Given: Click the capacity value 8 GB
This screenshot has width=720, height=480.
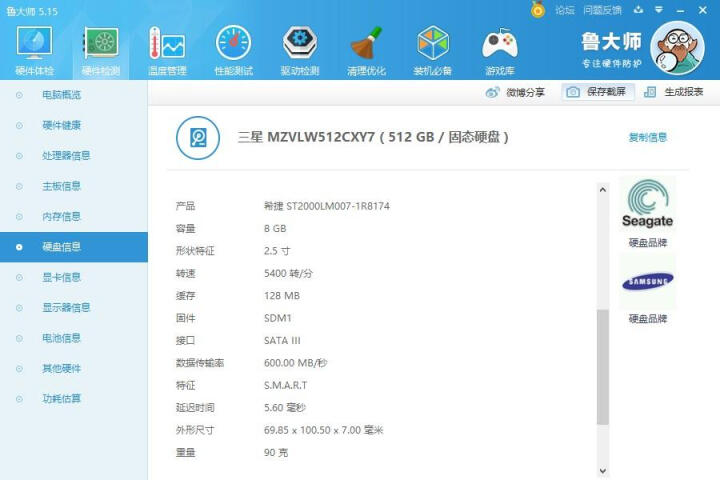Looking at the screenshot, I should click(x=275, y=228).
